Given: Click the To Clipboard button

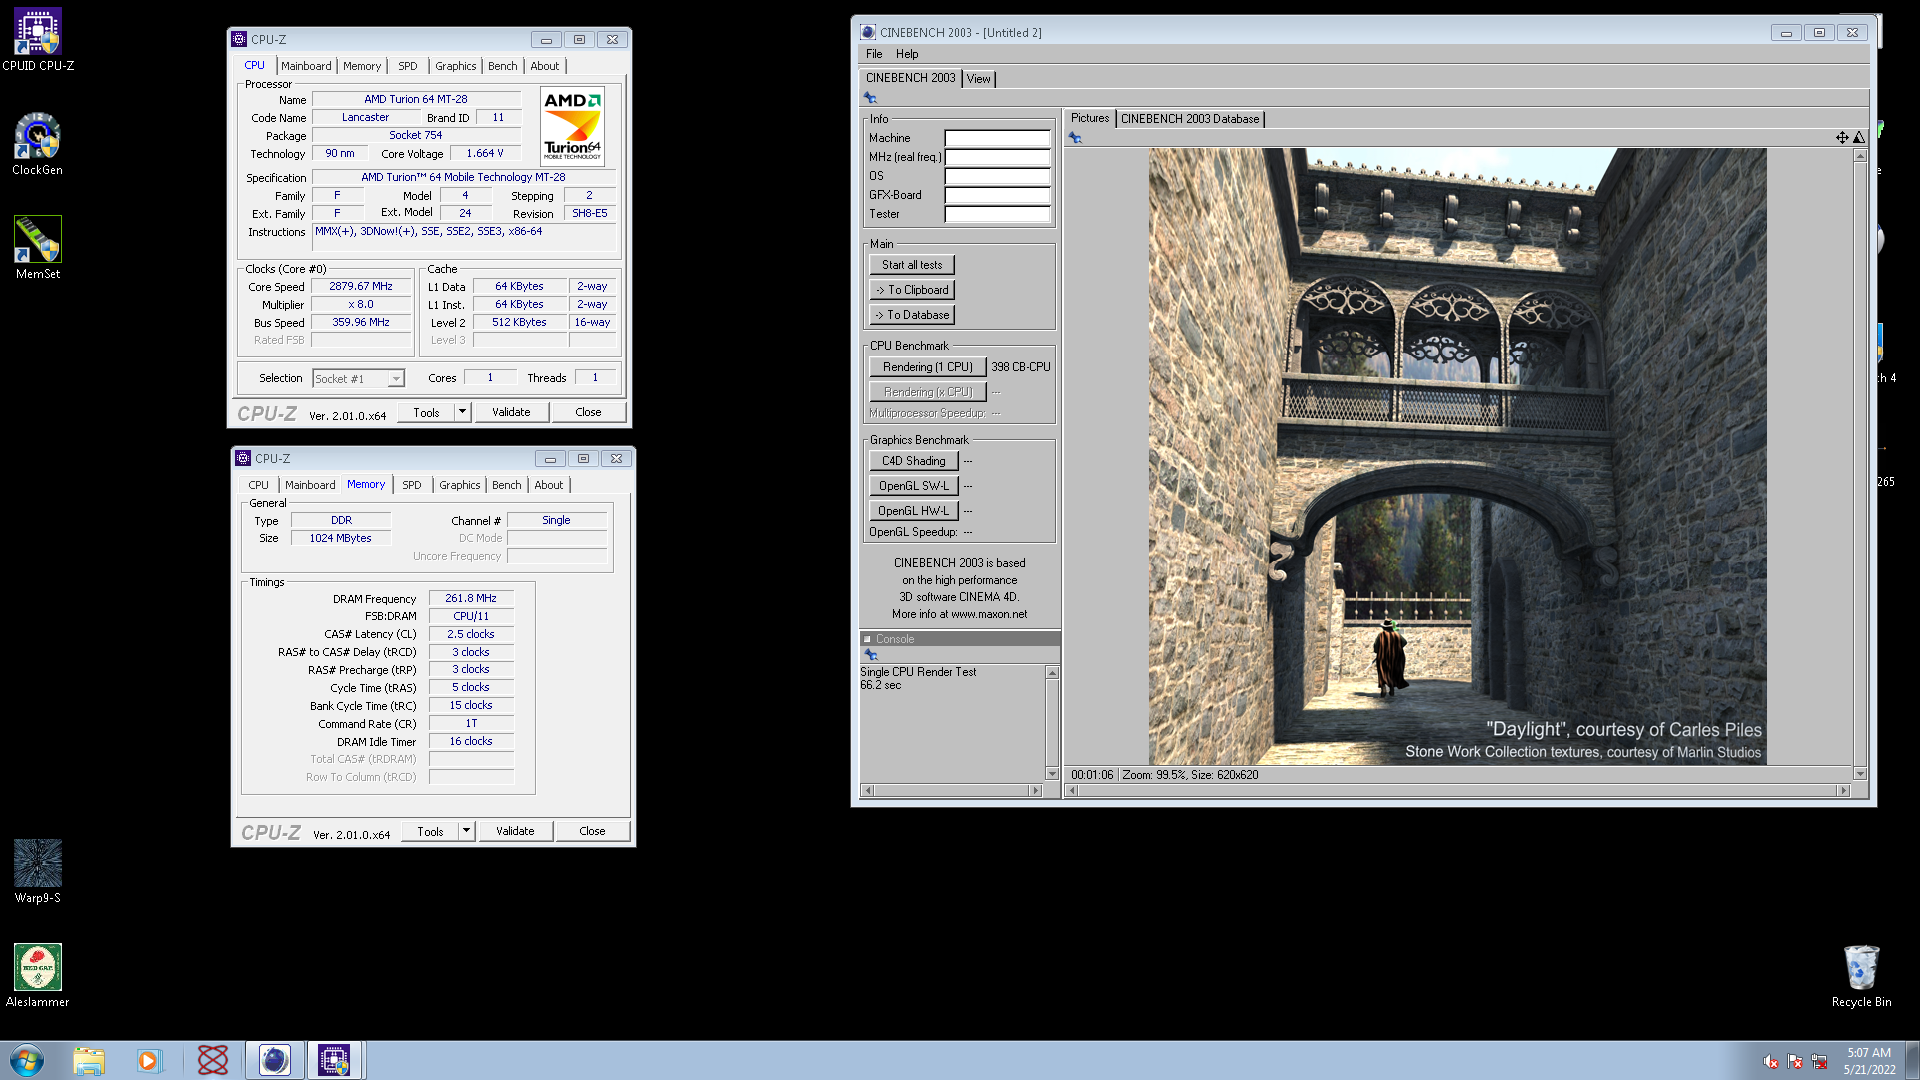Looking at the screenshot, I should point(912,290).
